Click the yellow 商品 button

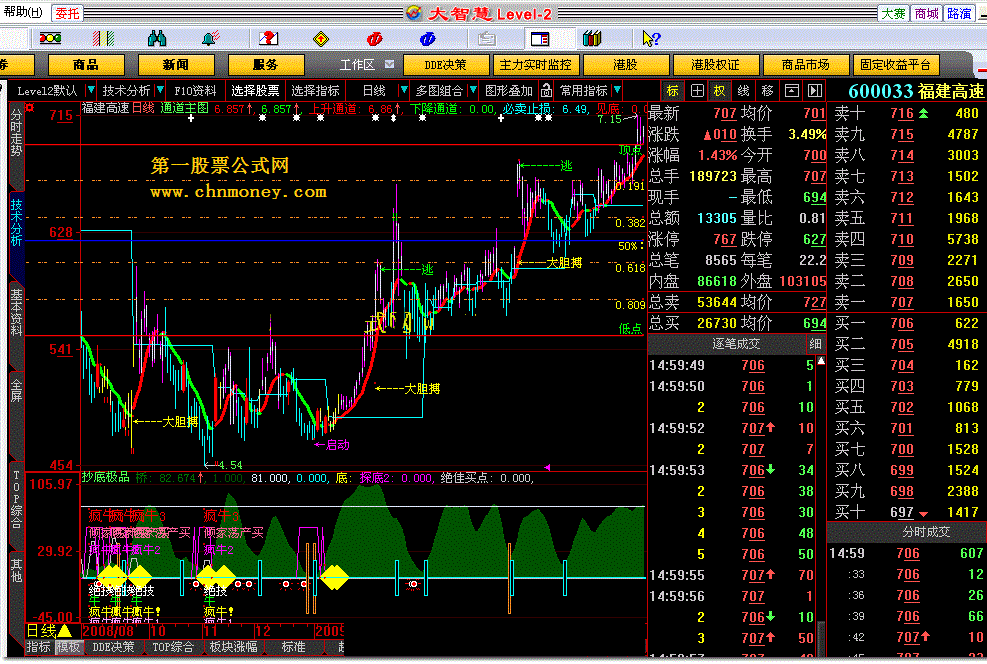click(x=86, y=65)
